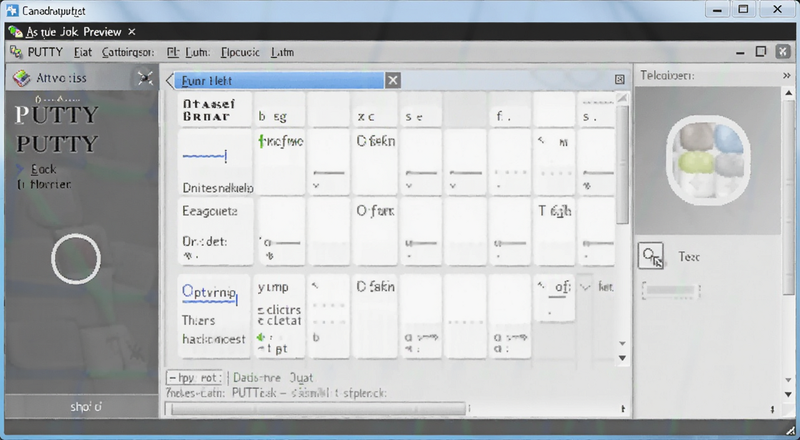Close the As tue Jok Preview tab

click(x=132, y=32)
